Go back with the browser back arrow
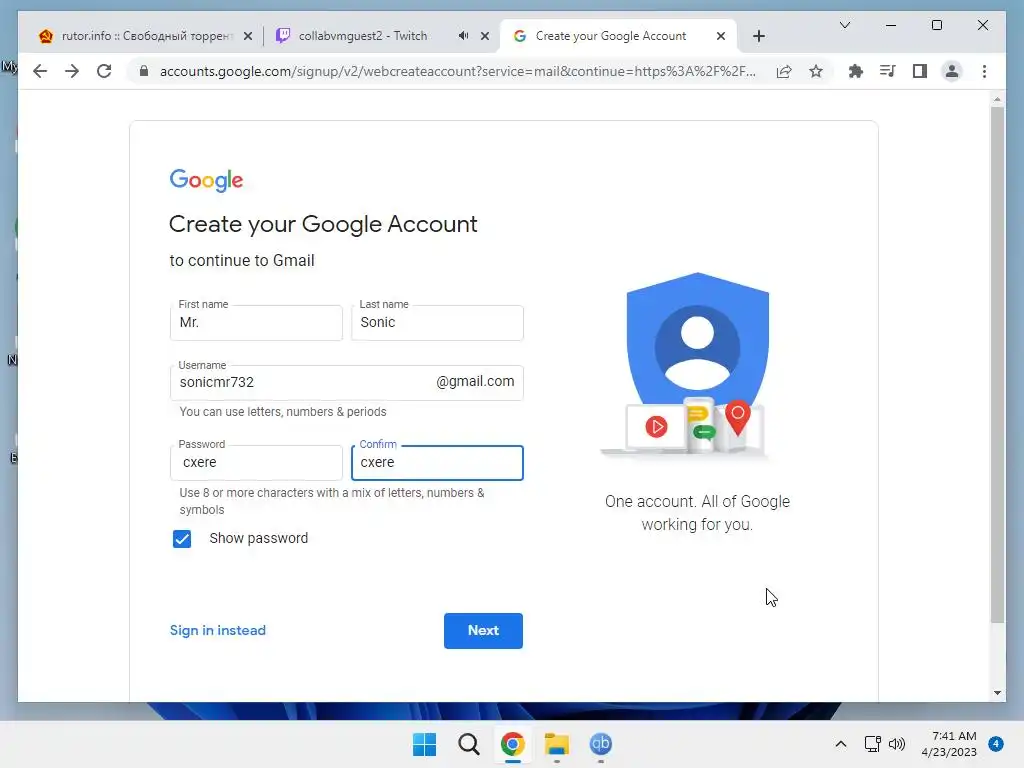Viewport: 1024px width, 768px height. click(x=40, y=71)
